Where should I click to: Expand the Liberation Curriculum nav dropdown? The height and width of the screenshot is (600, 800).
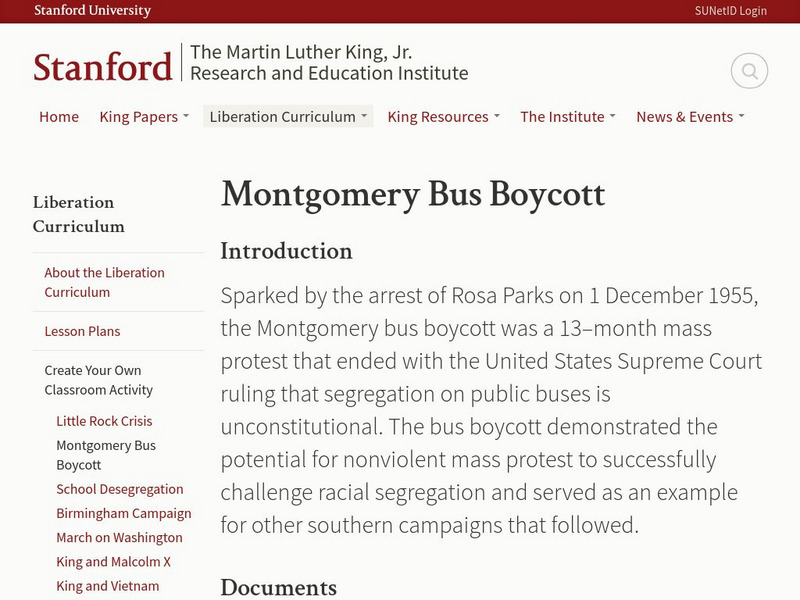point(288,117)
